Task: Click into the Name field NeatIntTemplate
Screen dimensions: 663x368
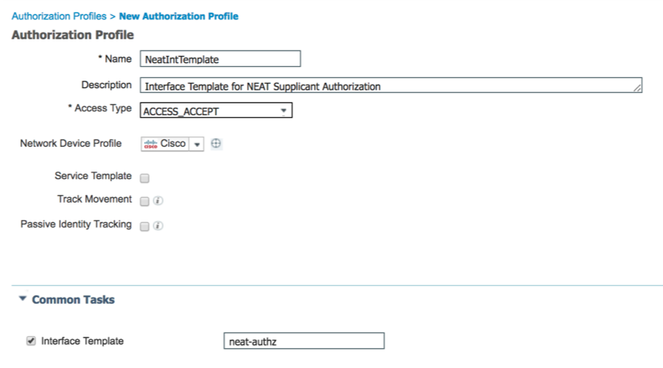Action: point(220,59)
